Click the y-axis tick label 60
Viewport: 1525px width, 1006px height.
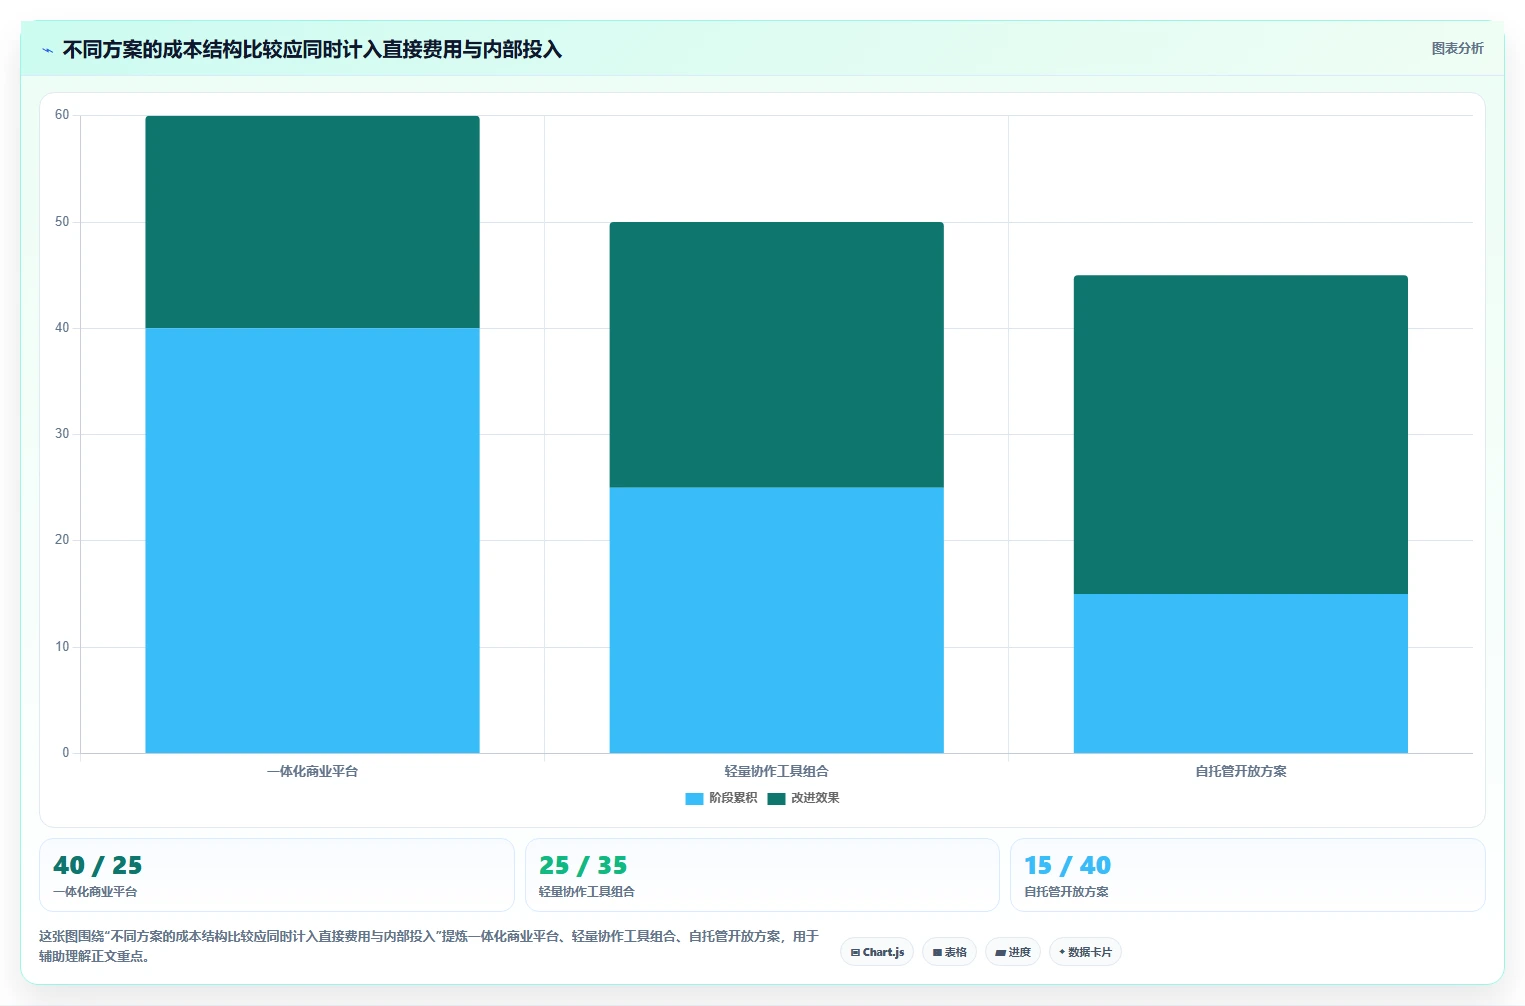pos(62,115)
